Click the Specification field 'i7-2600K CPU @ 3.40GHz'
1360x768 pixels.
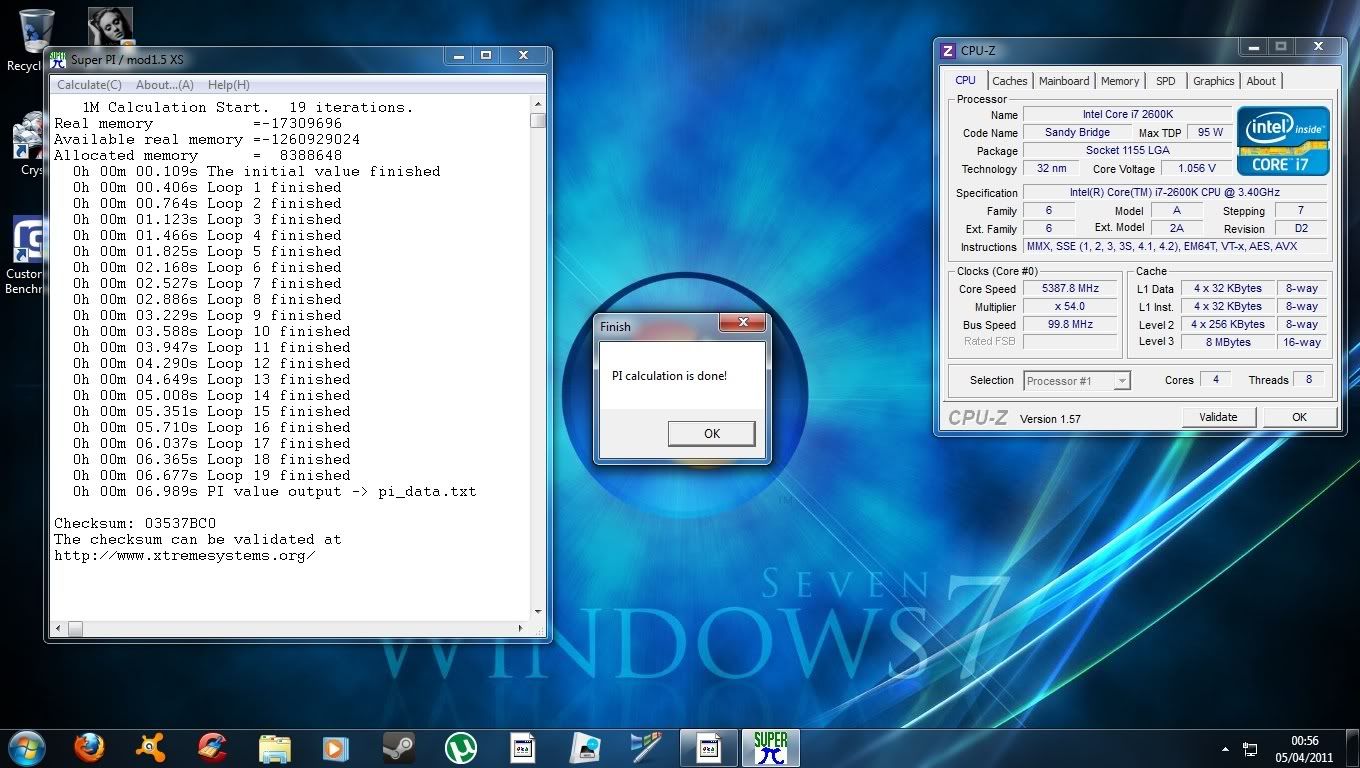pyautogui.click(x=1175, y=192)
